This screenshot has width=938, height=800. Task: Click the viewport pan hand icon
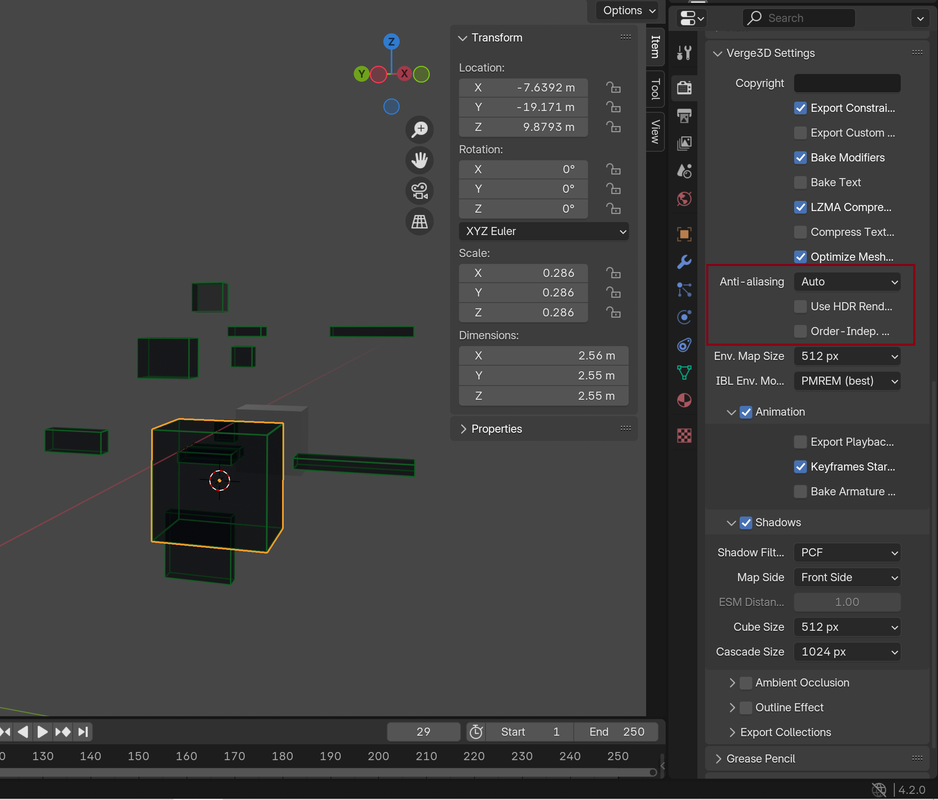[x=419, y=160]
